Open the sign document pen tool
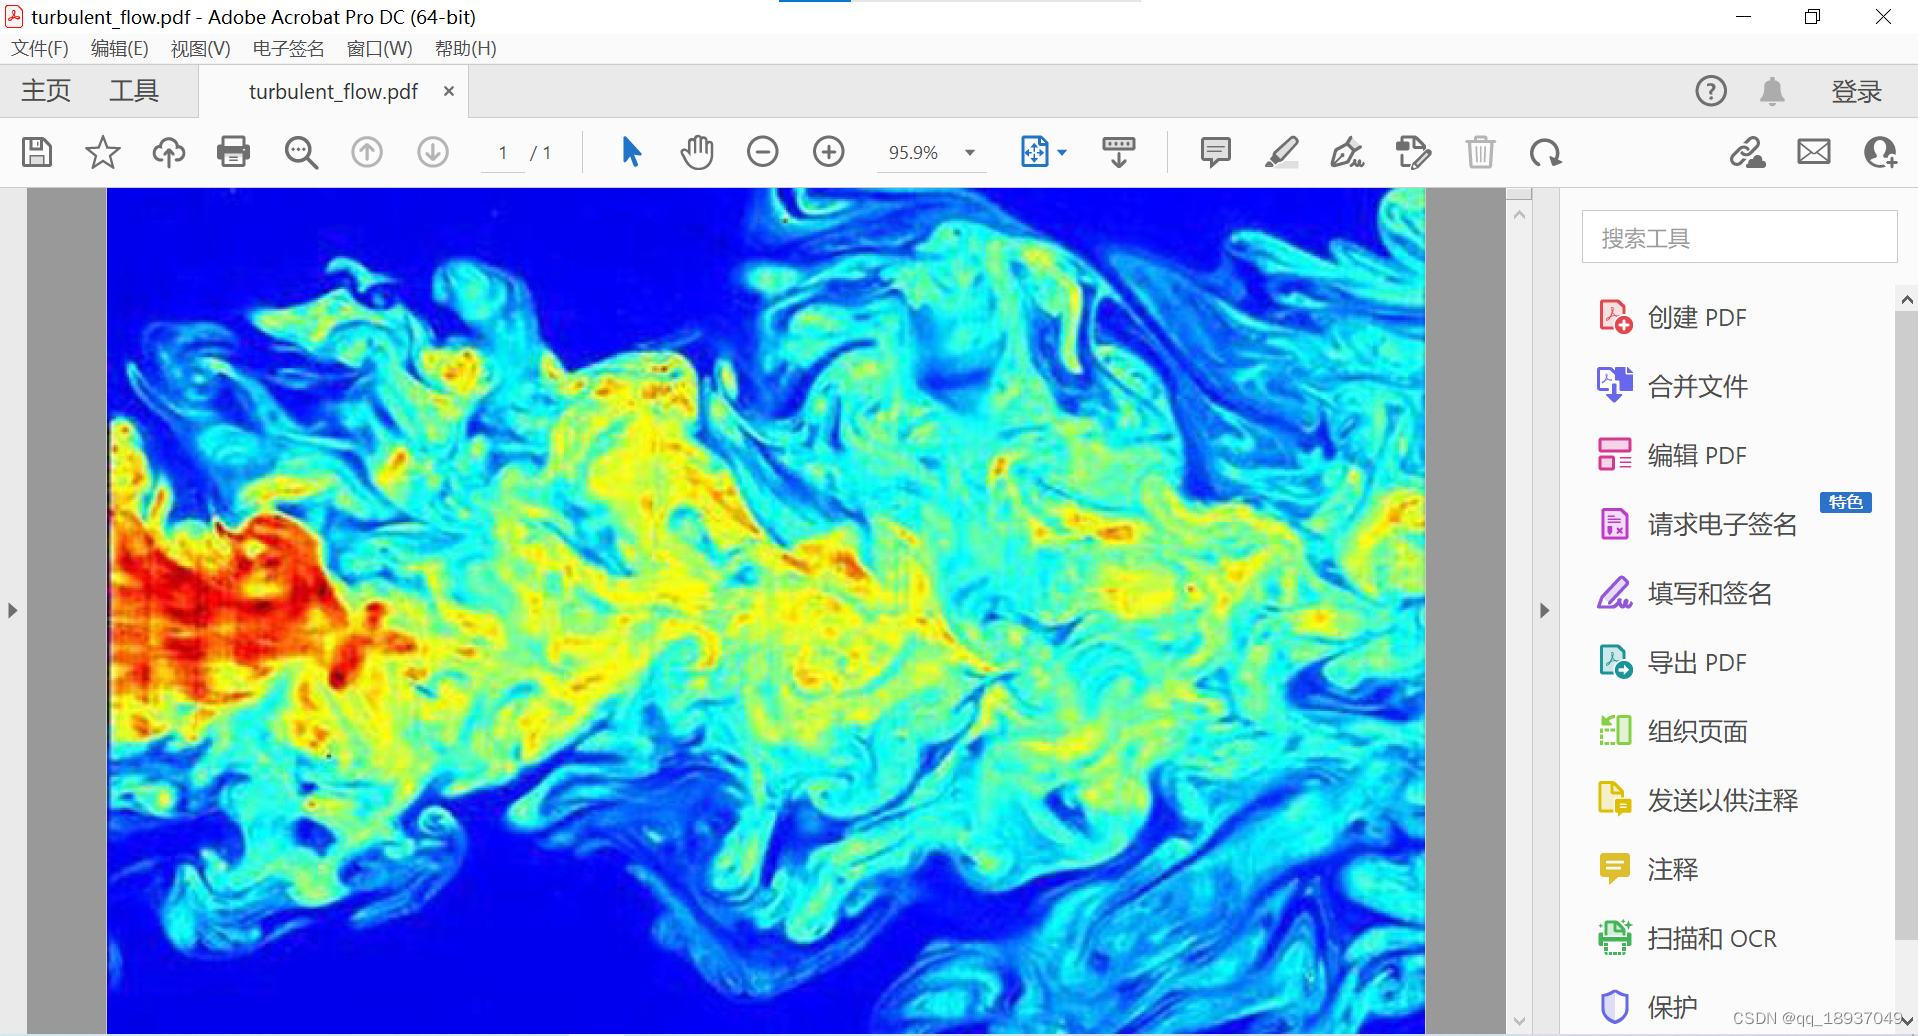This screenshot has width=1918, height=1036. [1347, 152]
